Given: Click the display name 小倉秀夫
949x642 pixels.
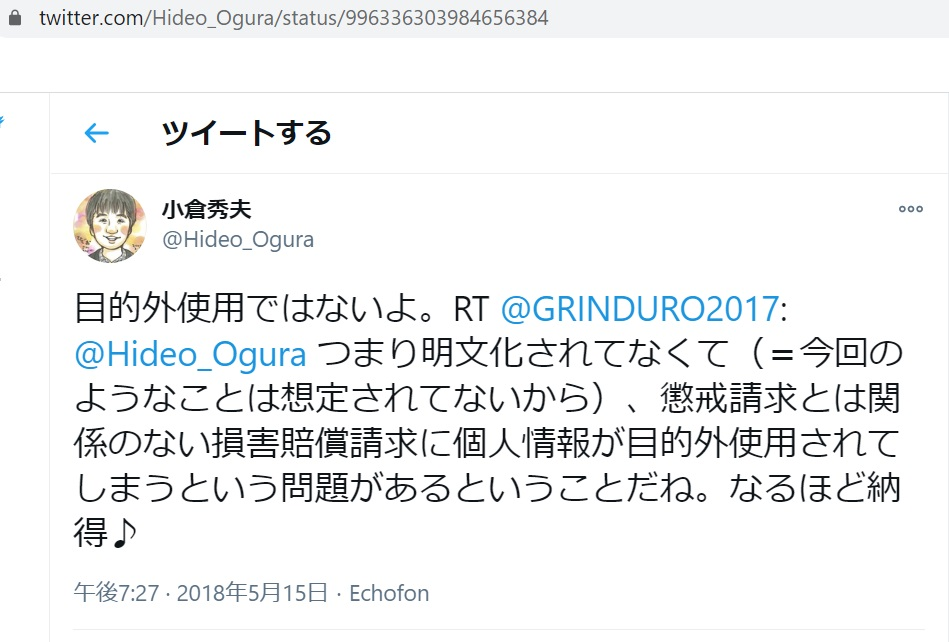Looking at the screenshot, I should 206,209.
